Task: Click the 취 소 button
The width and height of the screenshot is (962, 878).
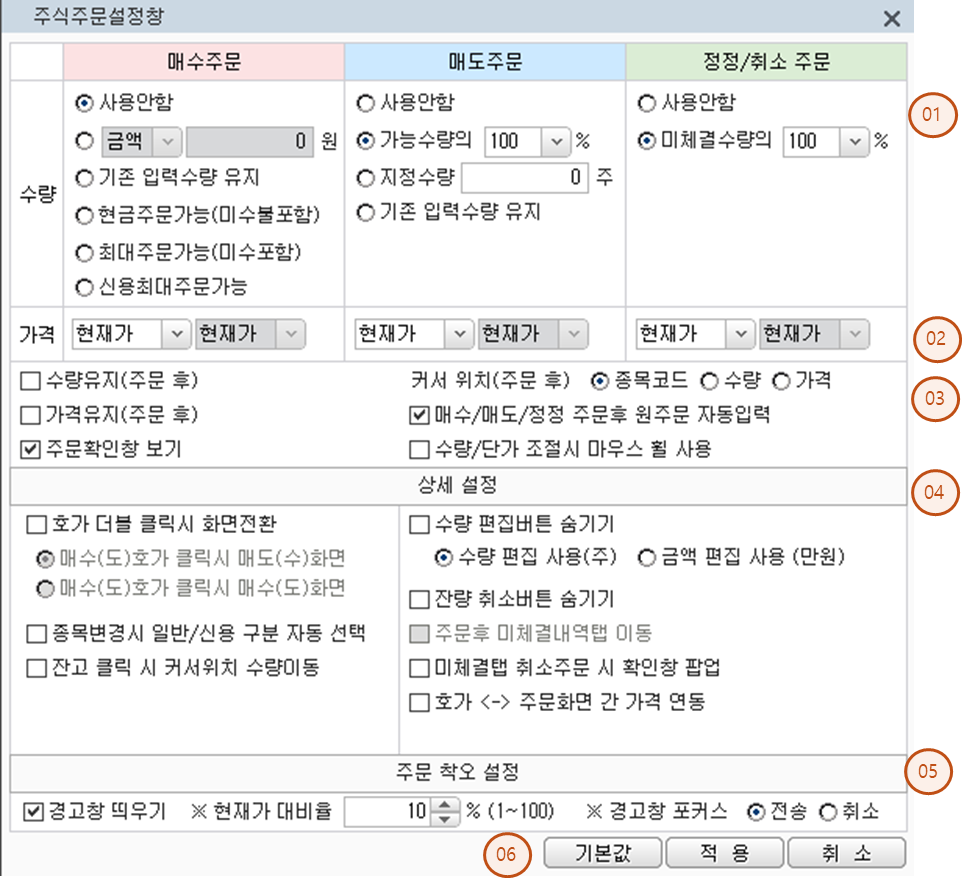Action: [x=846, y=853]
